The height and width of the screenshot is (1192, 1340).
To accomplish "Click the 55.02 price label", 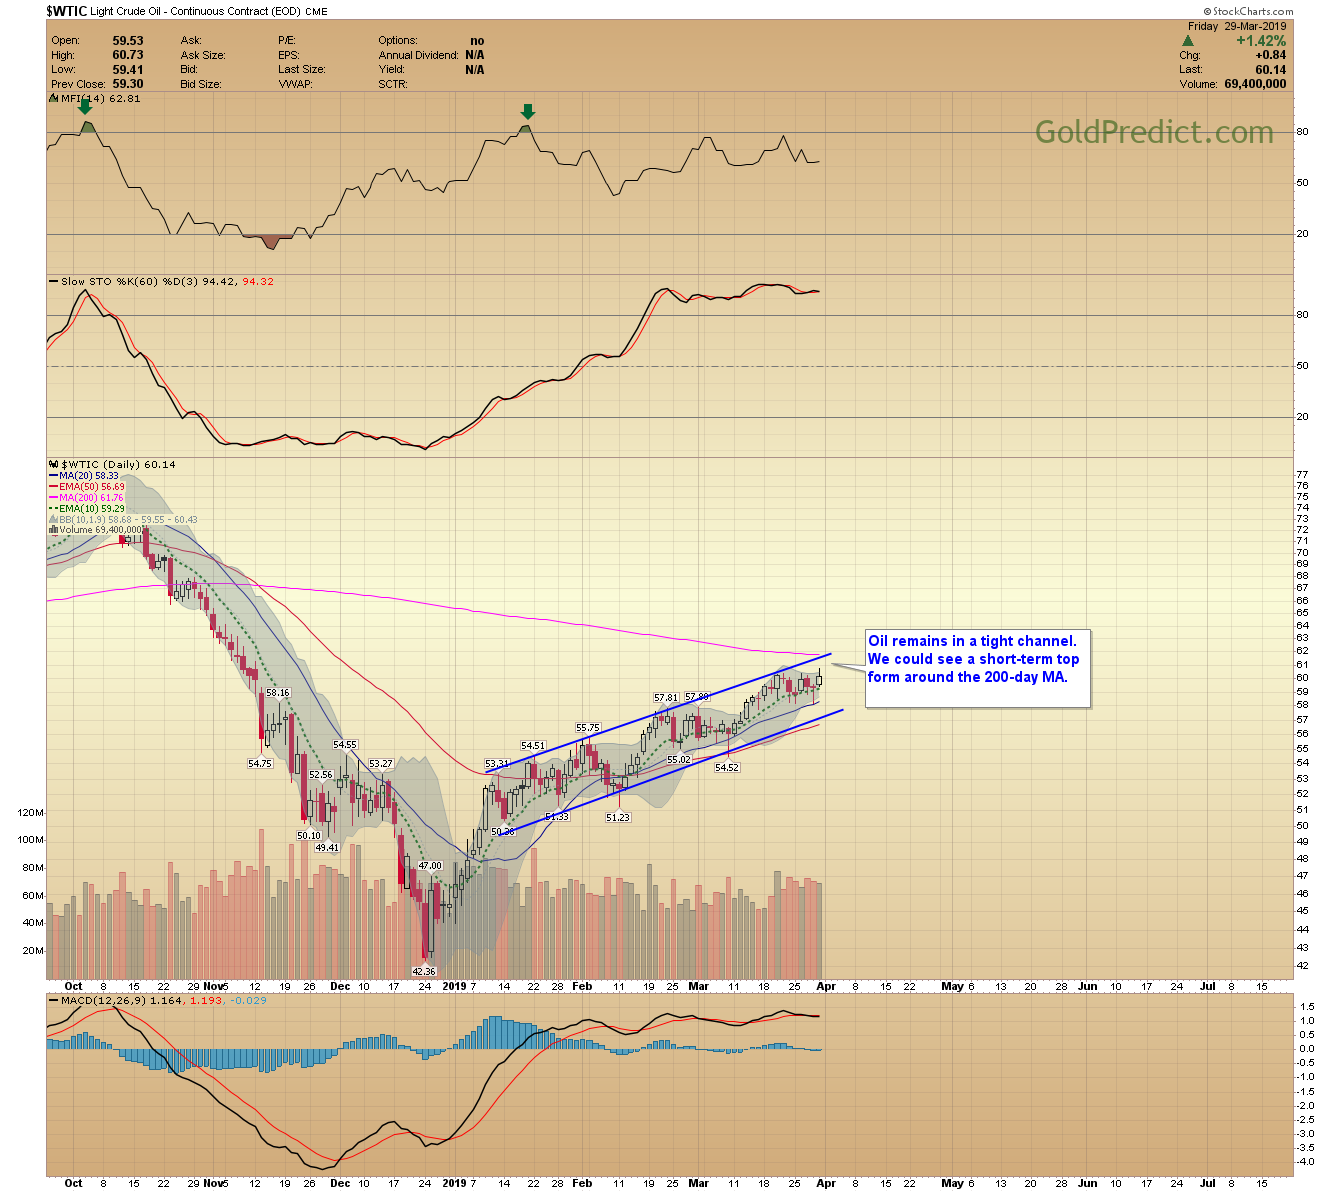I will pos(679,760).
